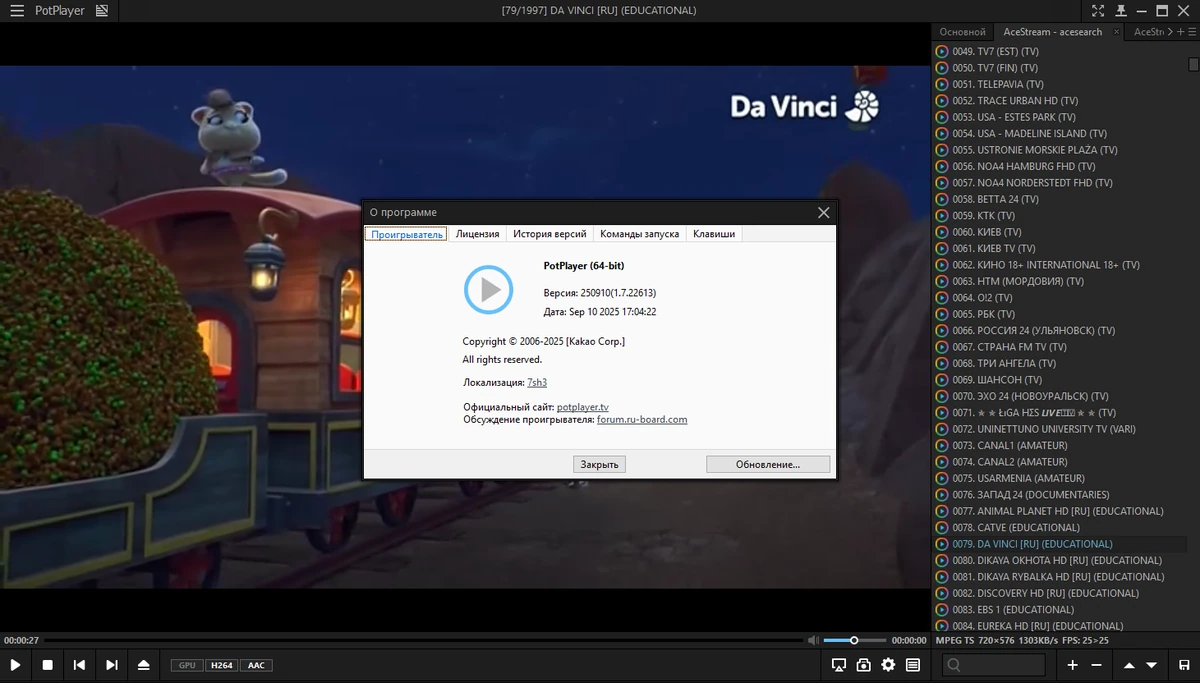Select 0052. TRACE URBAN HD playlist entry
The height and width of the screenshot is (683, 1200).
1060,101
